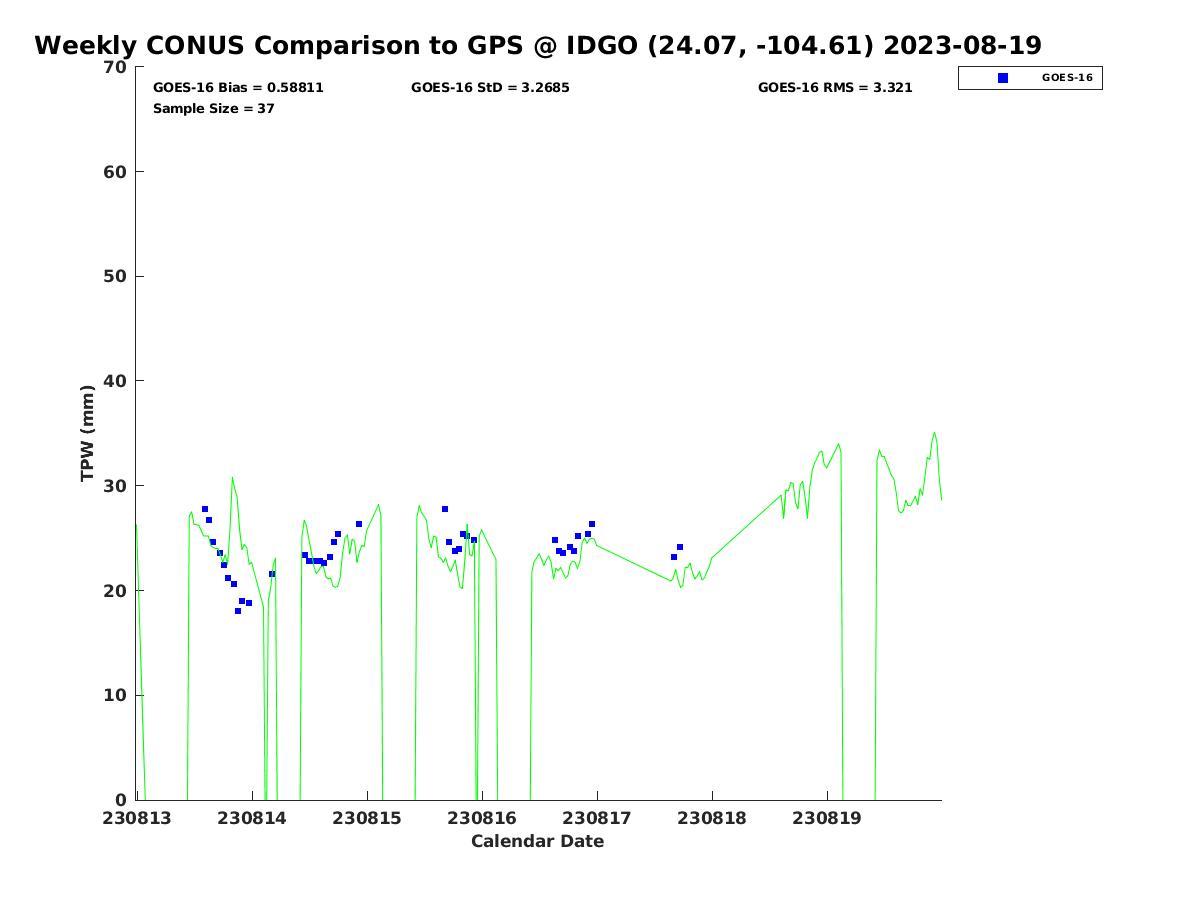Click y-axis tick label 0
1200x900 pixels.
(x=122, y=800)
